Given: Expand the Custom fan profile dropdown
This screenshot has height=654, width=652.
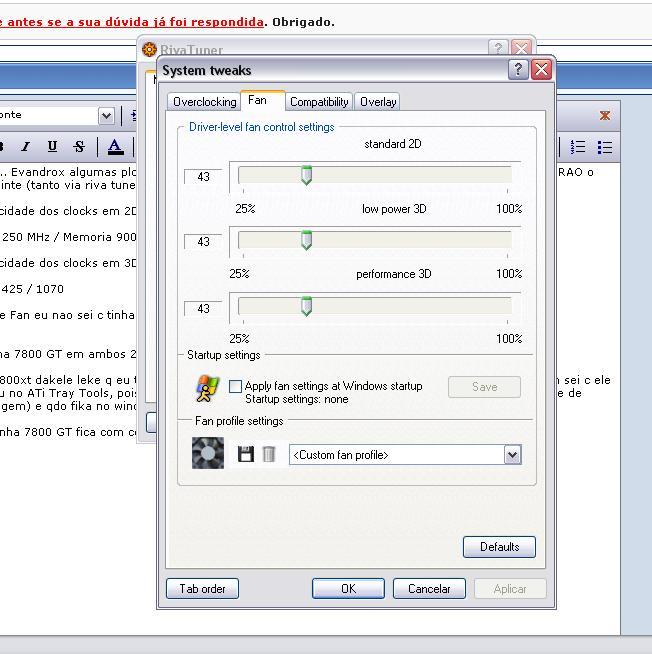Looking at the screenshot, I should [513, 455].
